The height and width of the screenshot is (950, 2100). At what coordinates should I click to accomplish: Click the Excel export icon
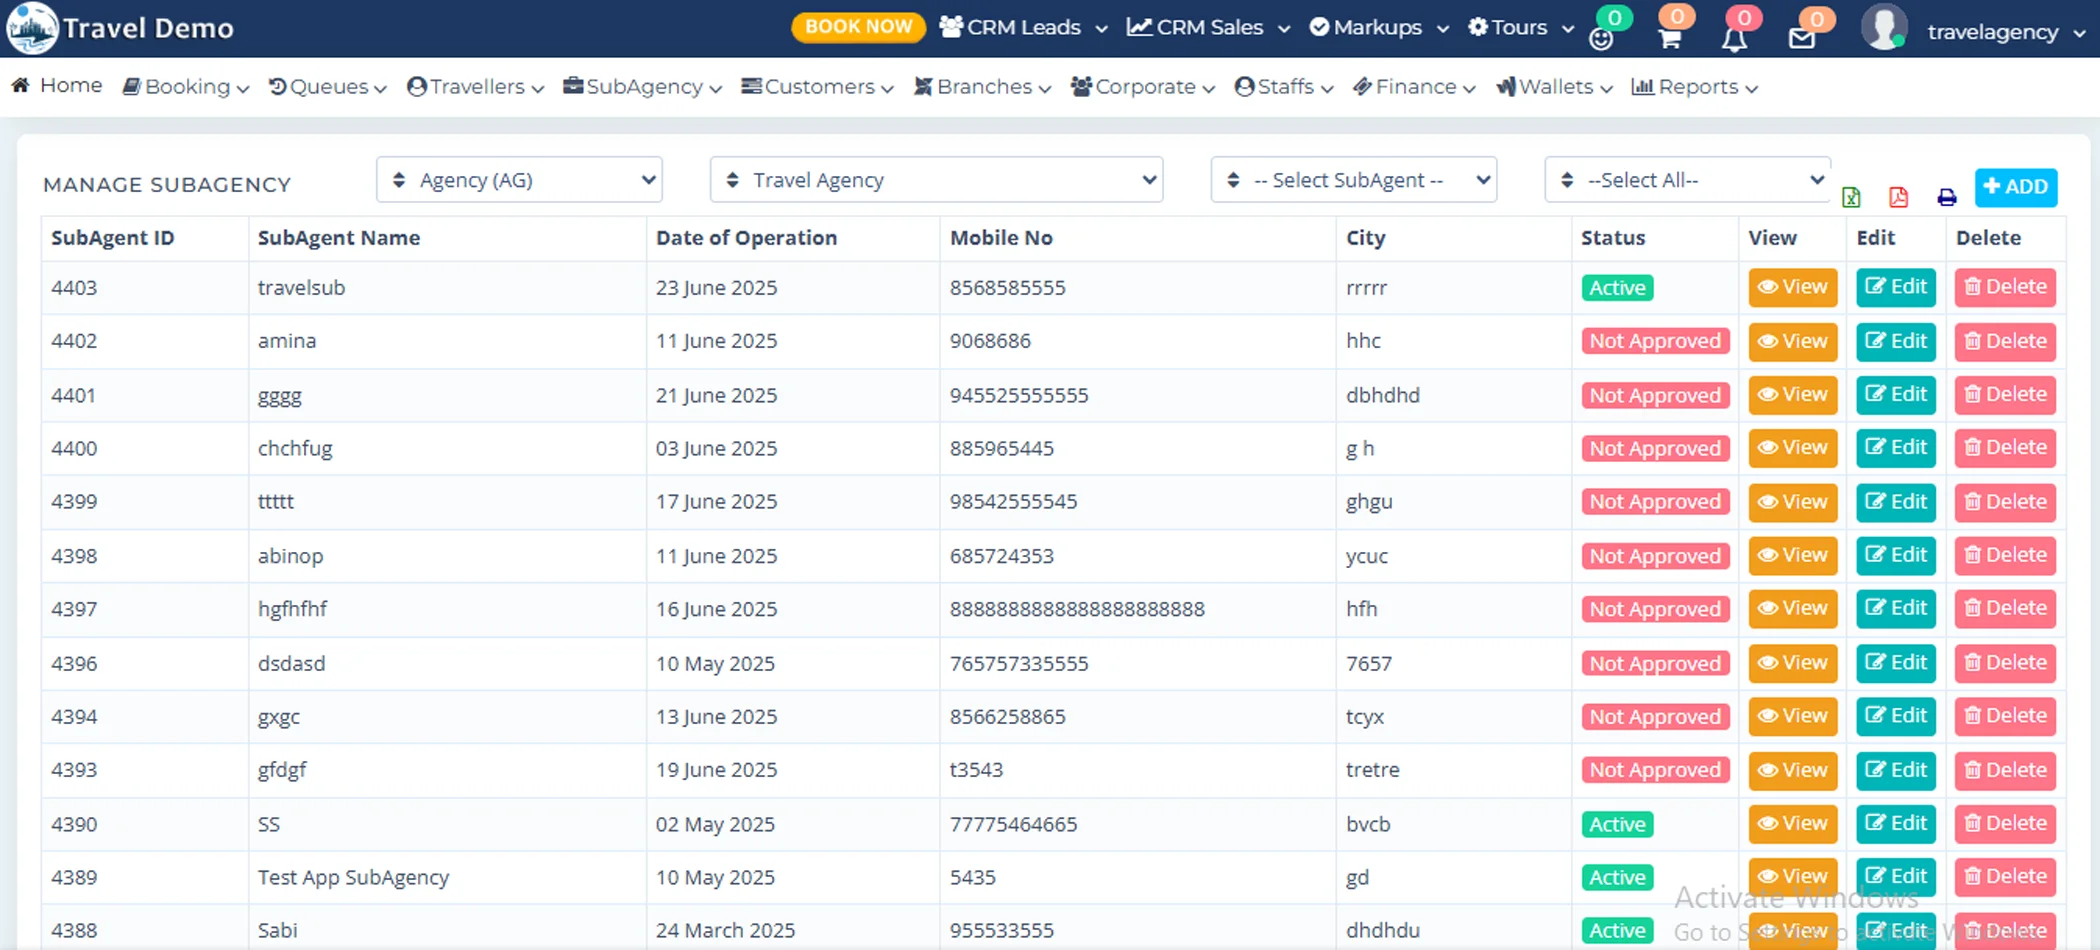click(x=1851, y=197)
